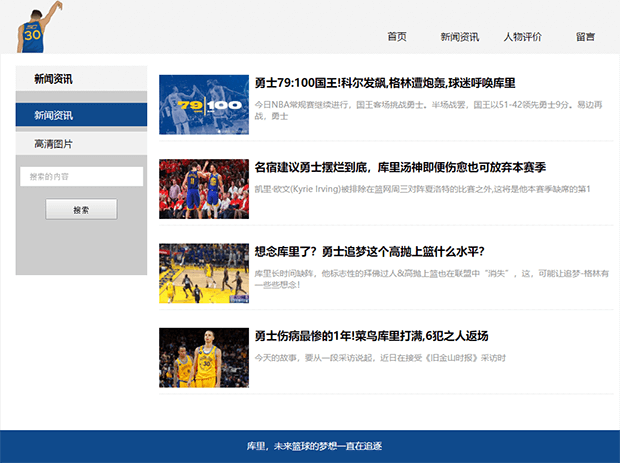The width and height of the screenshot is (620, 463).
Task: Select the 高清图片 sidebar item
Action: (81, 144)
